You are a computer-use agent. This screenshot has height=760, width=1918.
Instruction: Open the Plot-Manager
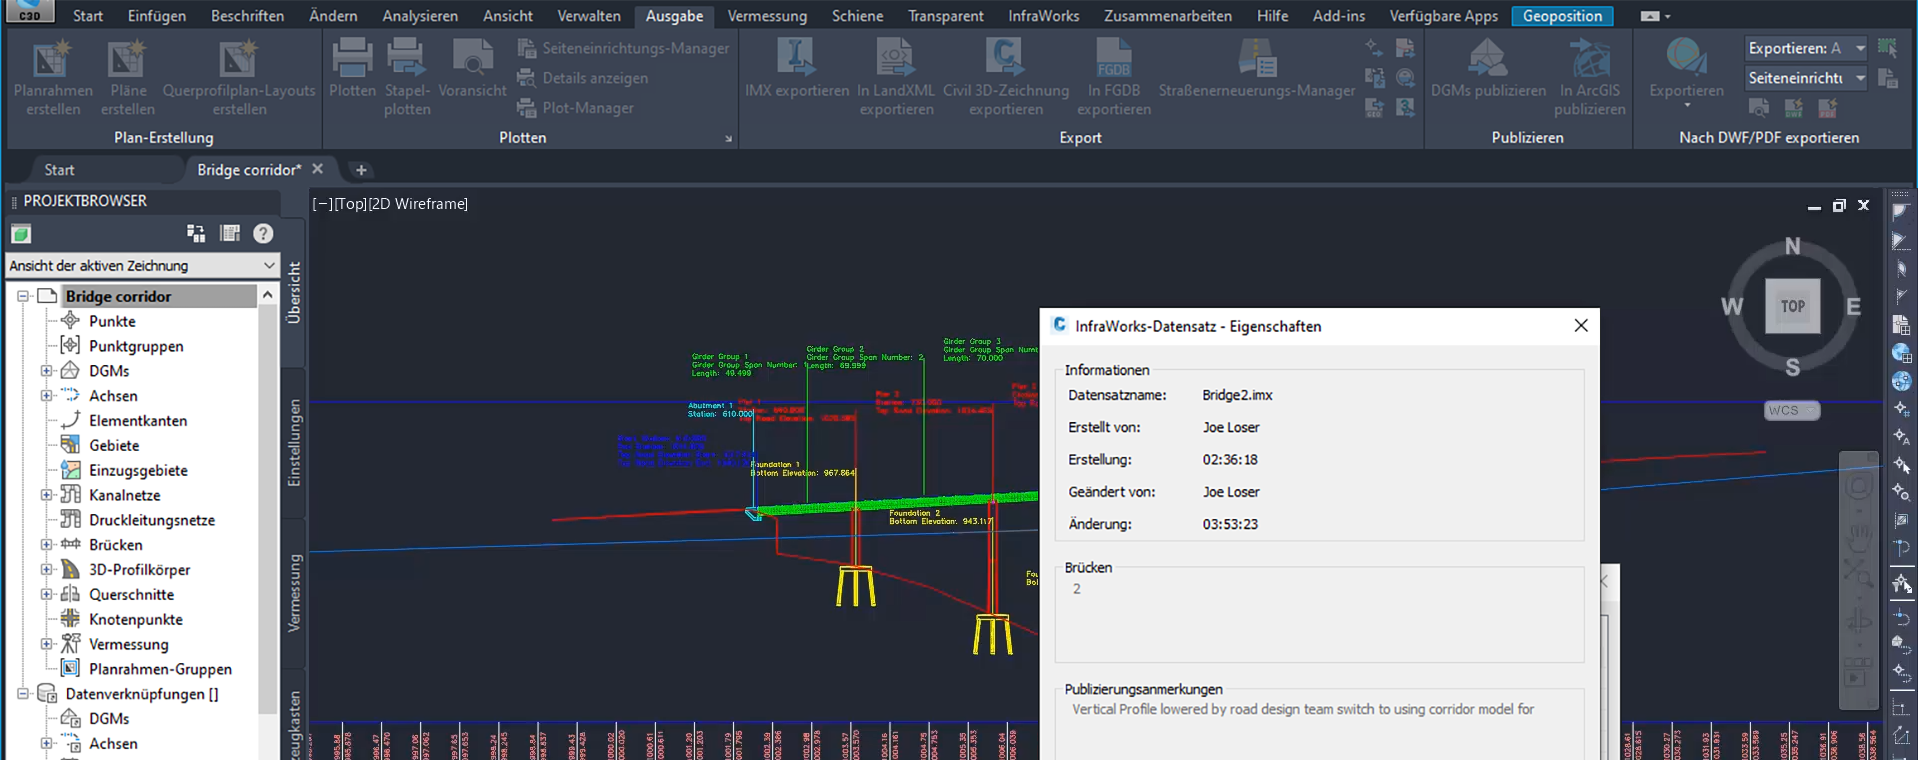coord(576,108)
